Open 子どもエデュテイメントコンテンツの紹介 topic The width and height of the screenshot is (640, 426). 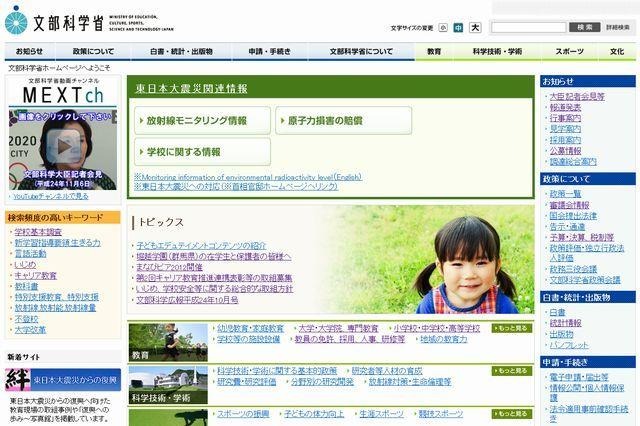coord(201,246)
